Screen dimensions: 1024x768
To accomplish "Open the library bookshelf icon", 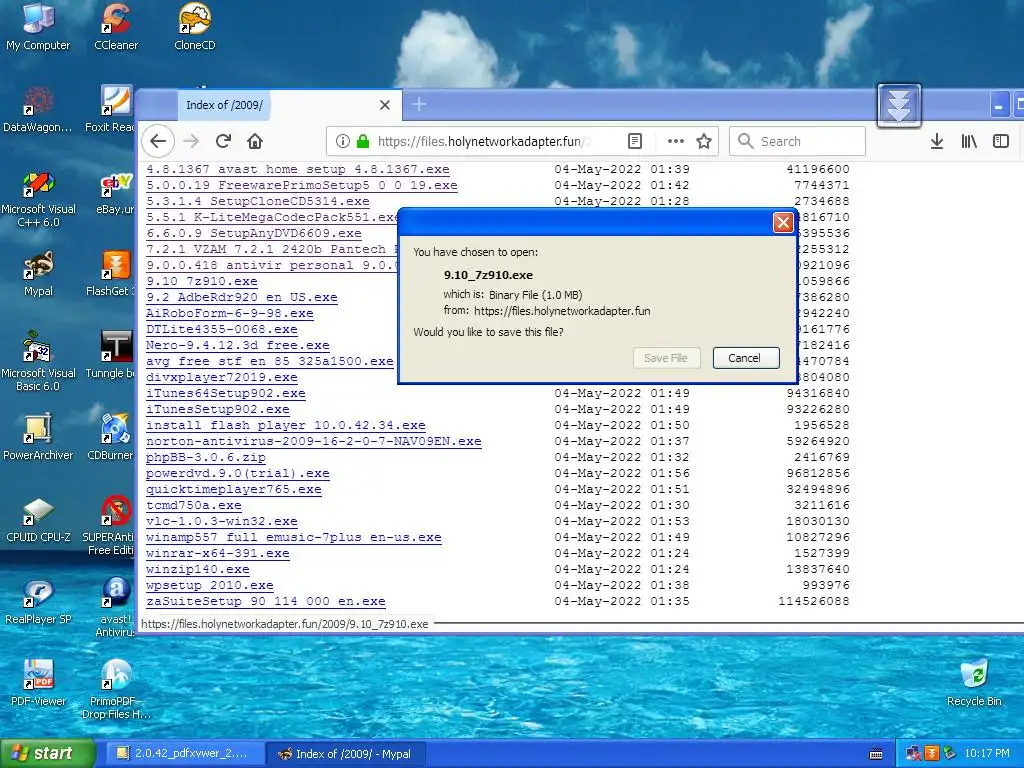I will click(969, 141).
